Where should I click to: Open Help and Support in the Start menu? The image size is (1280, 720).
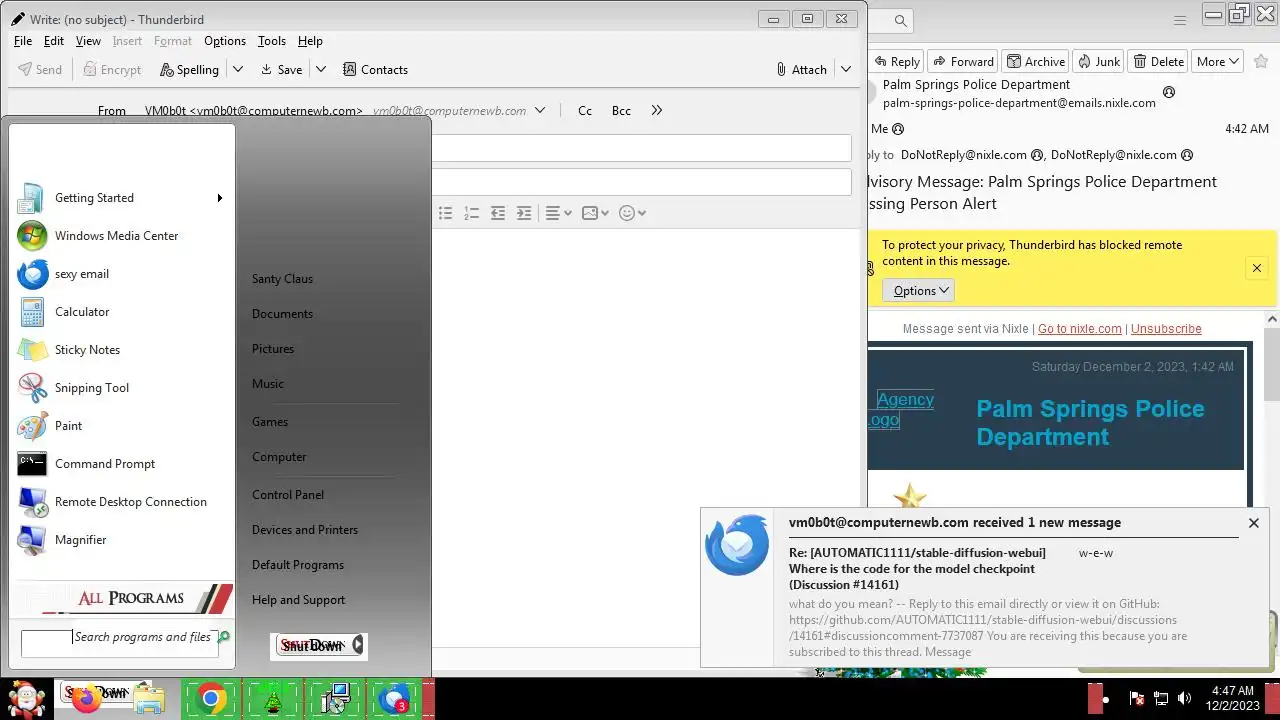pos(298,600)
